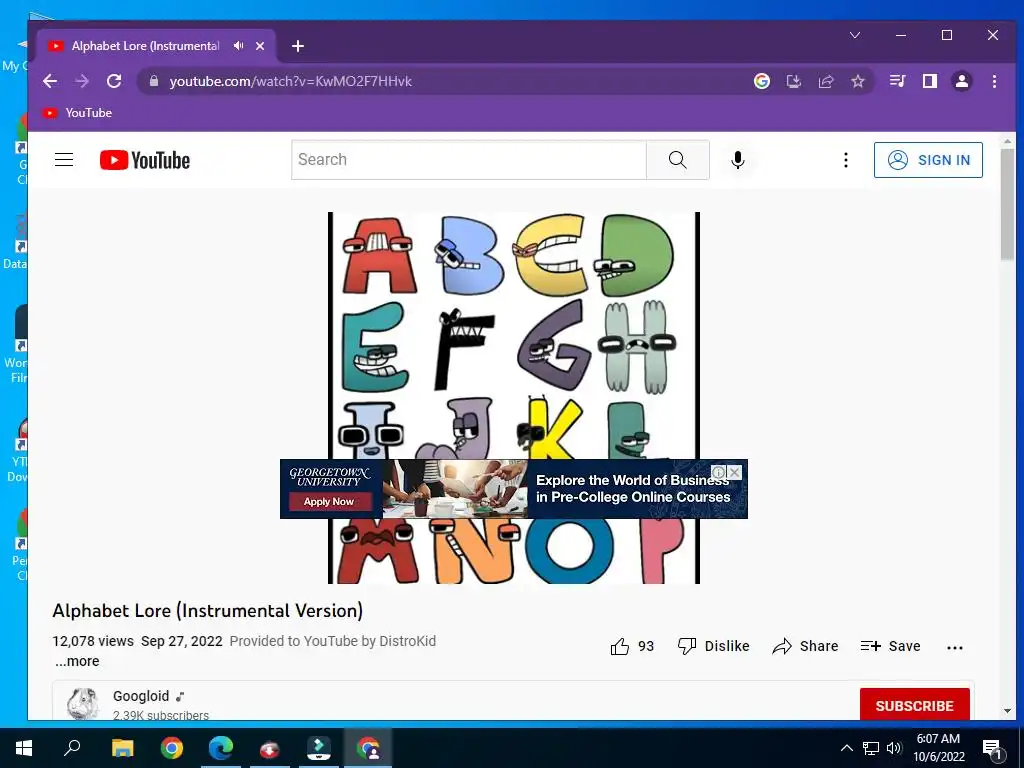Click the page vertical scrollbar thumb
The image size is (1024, 768).
pyautogui.click(x=1007, y=204)
